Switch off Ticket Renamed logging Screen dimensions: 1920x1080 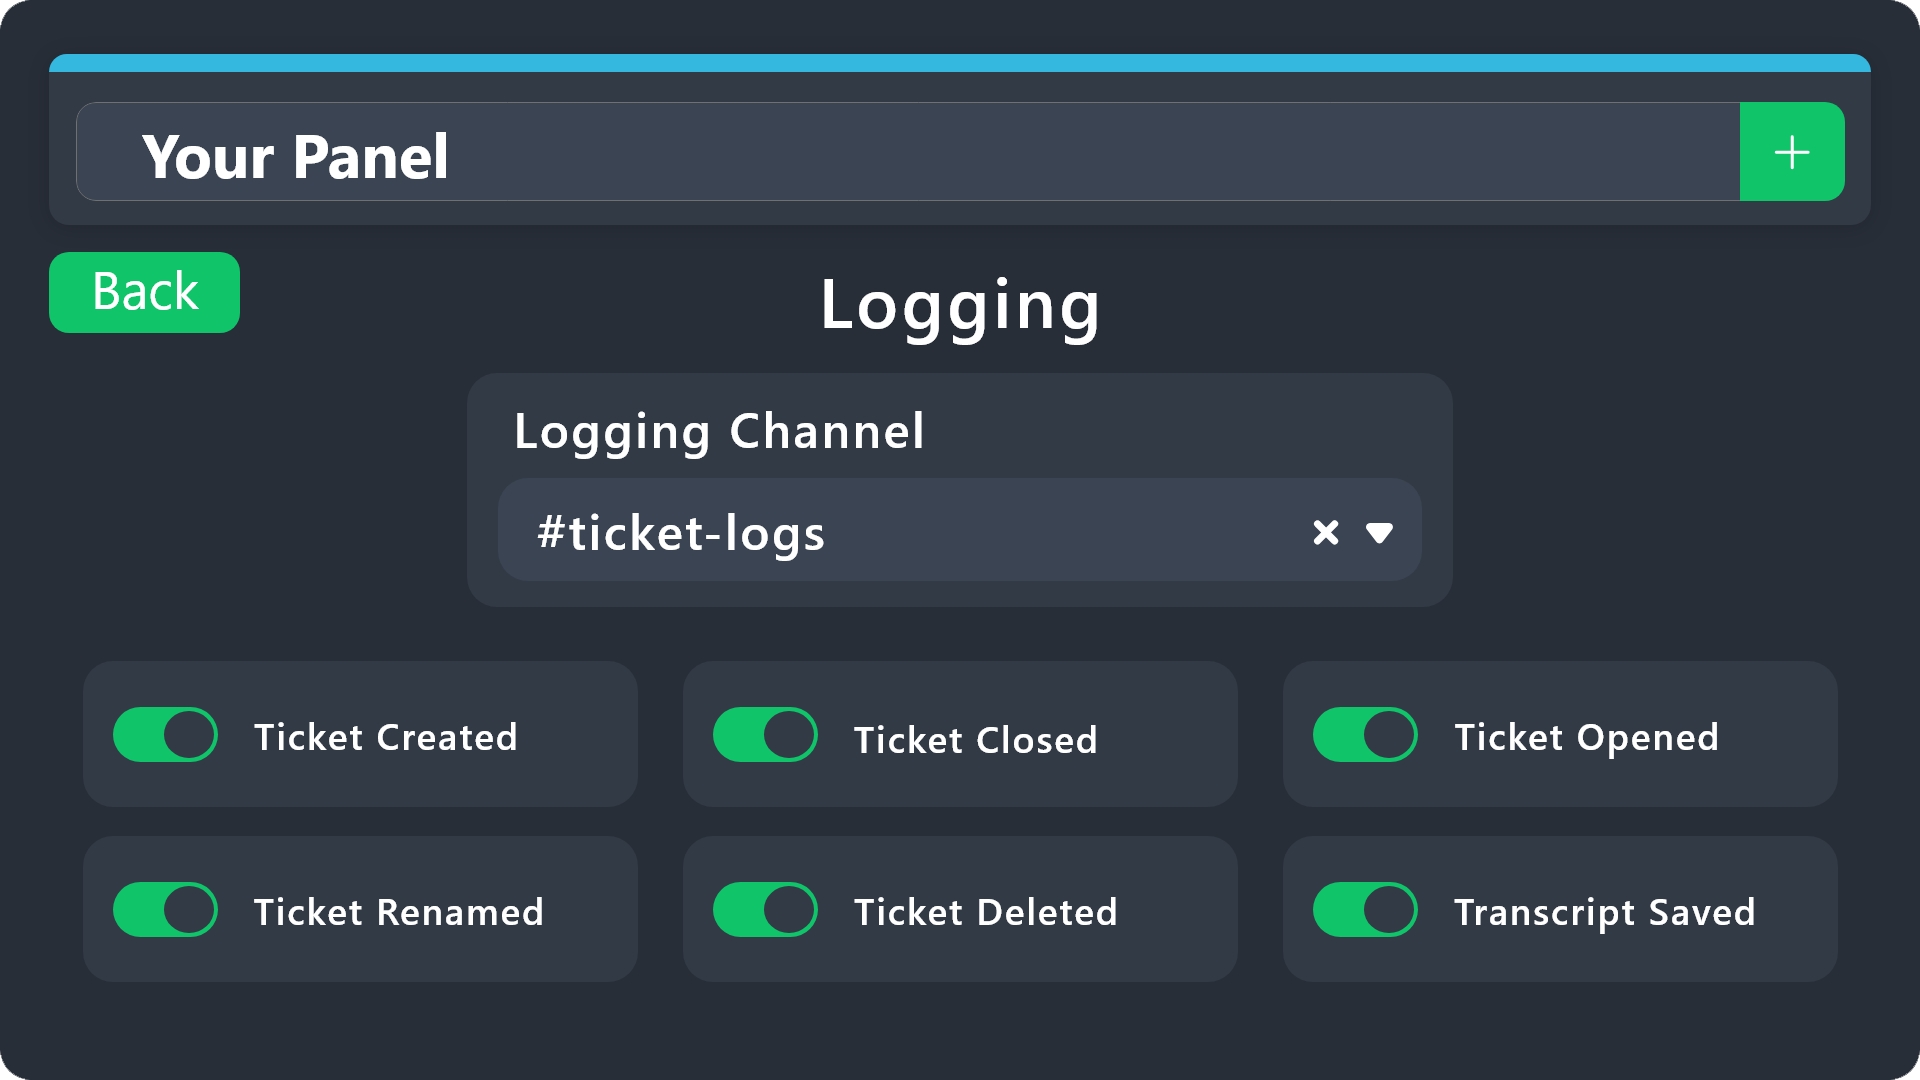coord(165,910)
